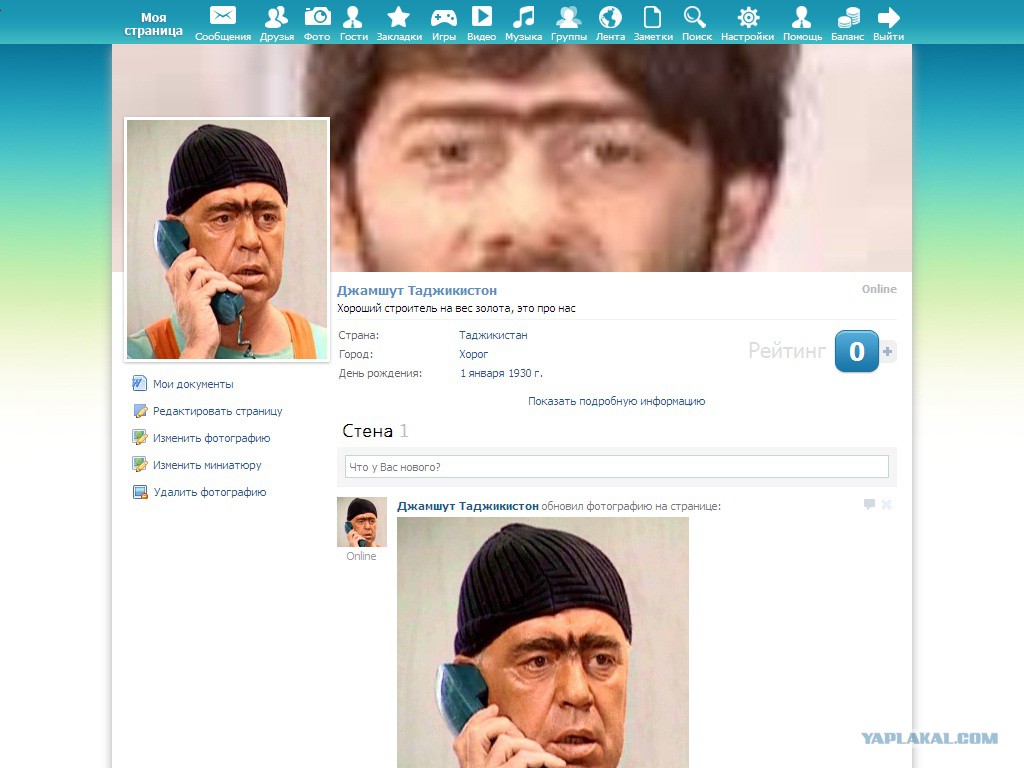This screenshot has height=768, width=1024.
Task: Focus the 'Что у Вас нового?' field
Action: [x=616, y=467]
